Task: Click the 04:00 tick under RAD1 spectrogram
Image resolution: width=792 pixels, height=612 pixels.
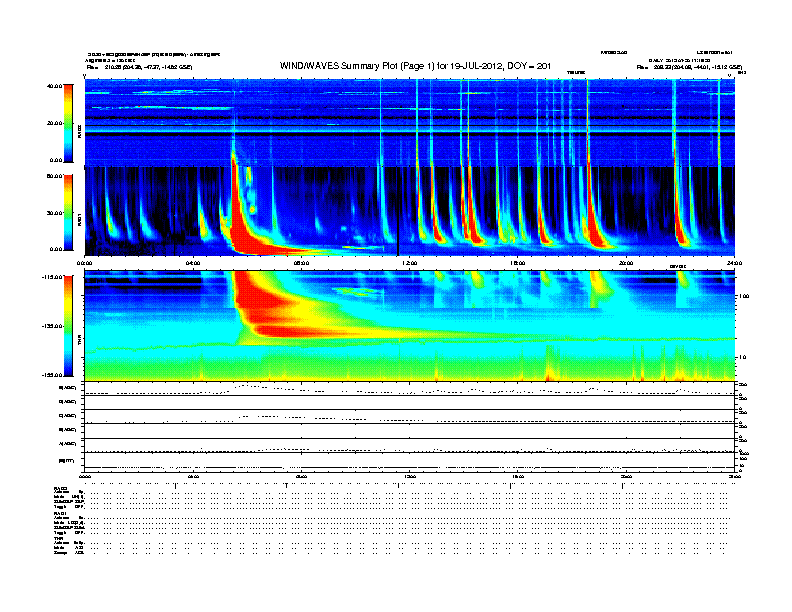Action: coord(193,263)
